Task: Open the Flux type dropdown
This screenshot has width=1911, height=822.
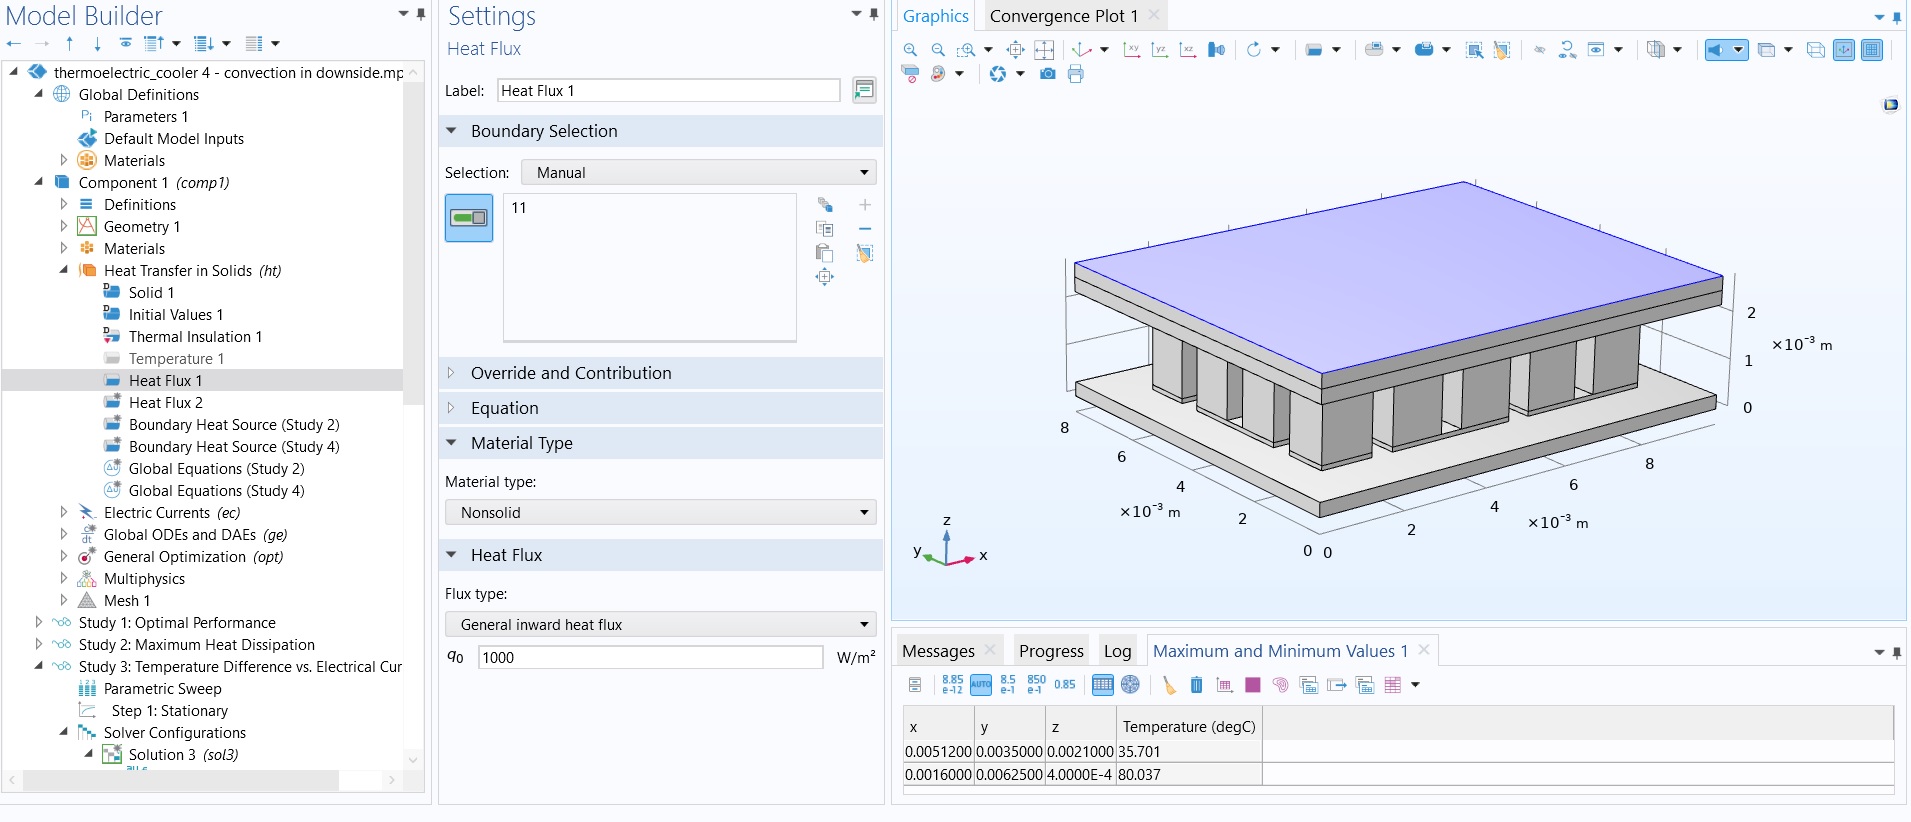Action: (x=660, y=625)
